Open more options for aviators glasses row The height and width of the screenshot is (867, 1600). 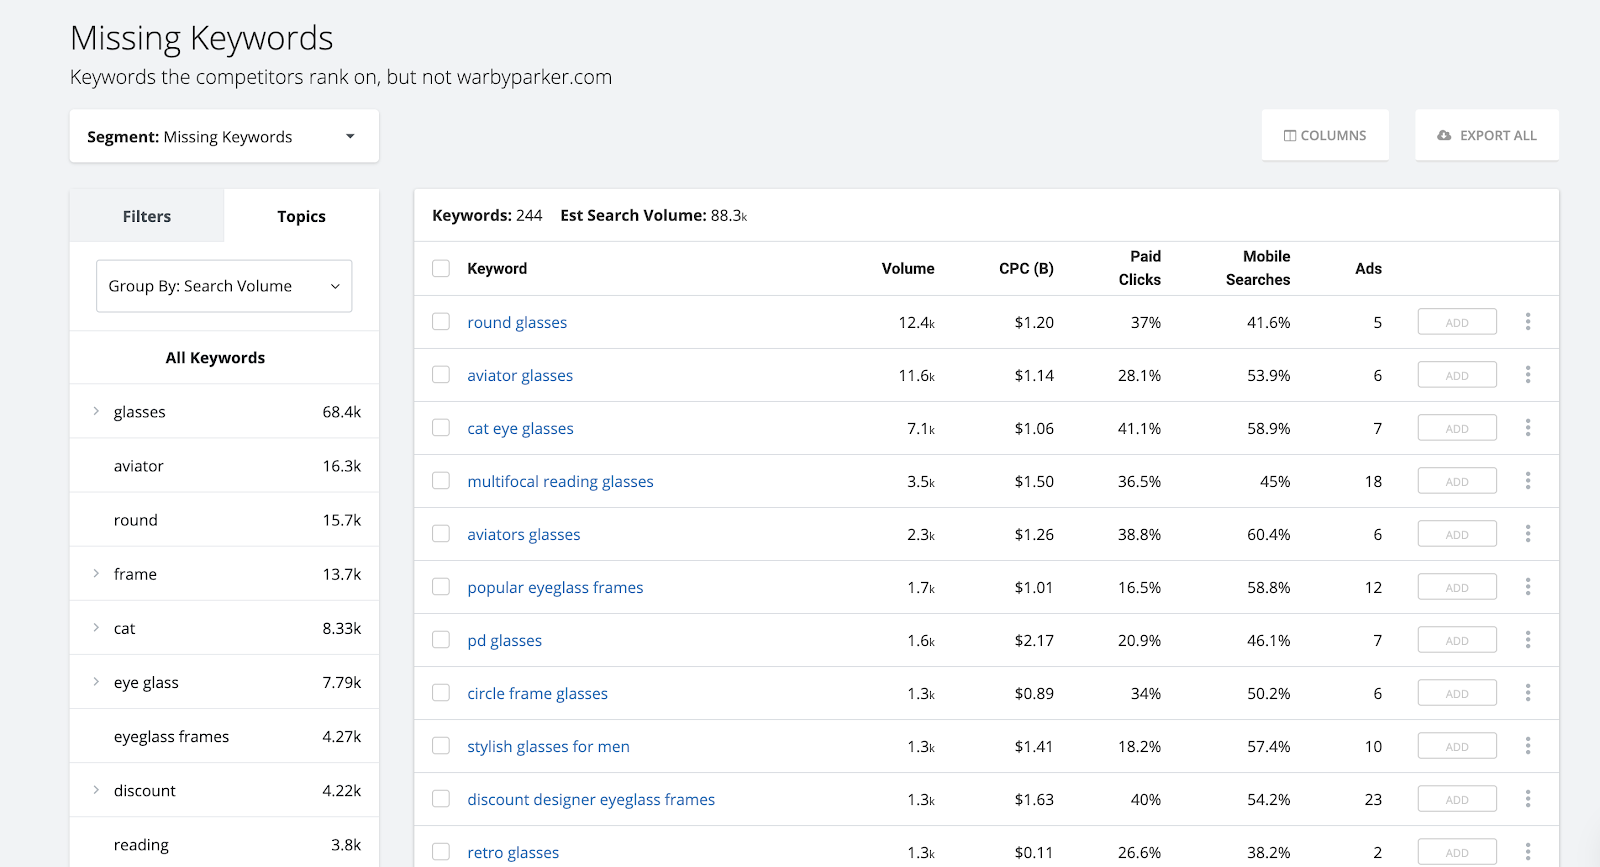[1528, 534]
